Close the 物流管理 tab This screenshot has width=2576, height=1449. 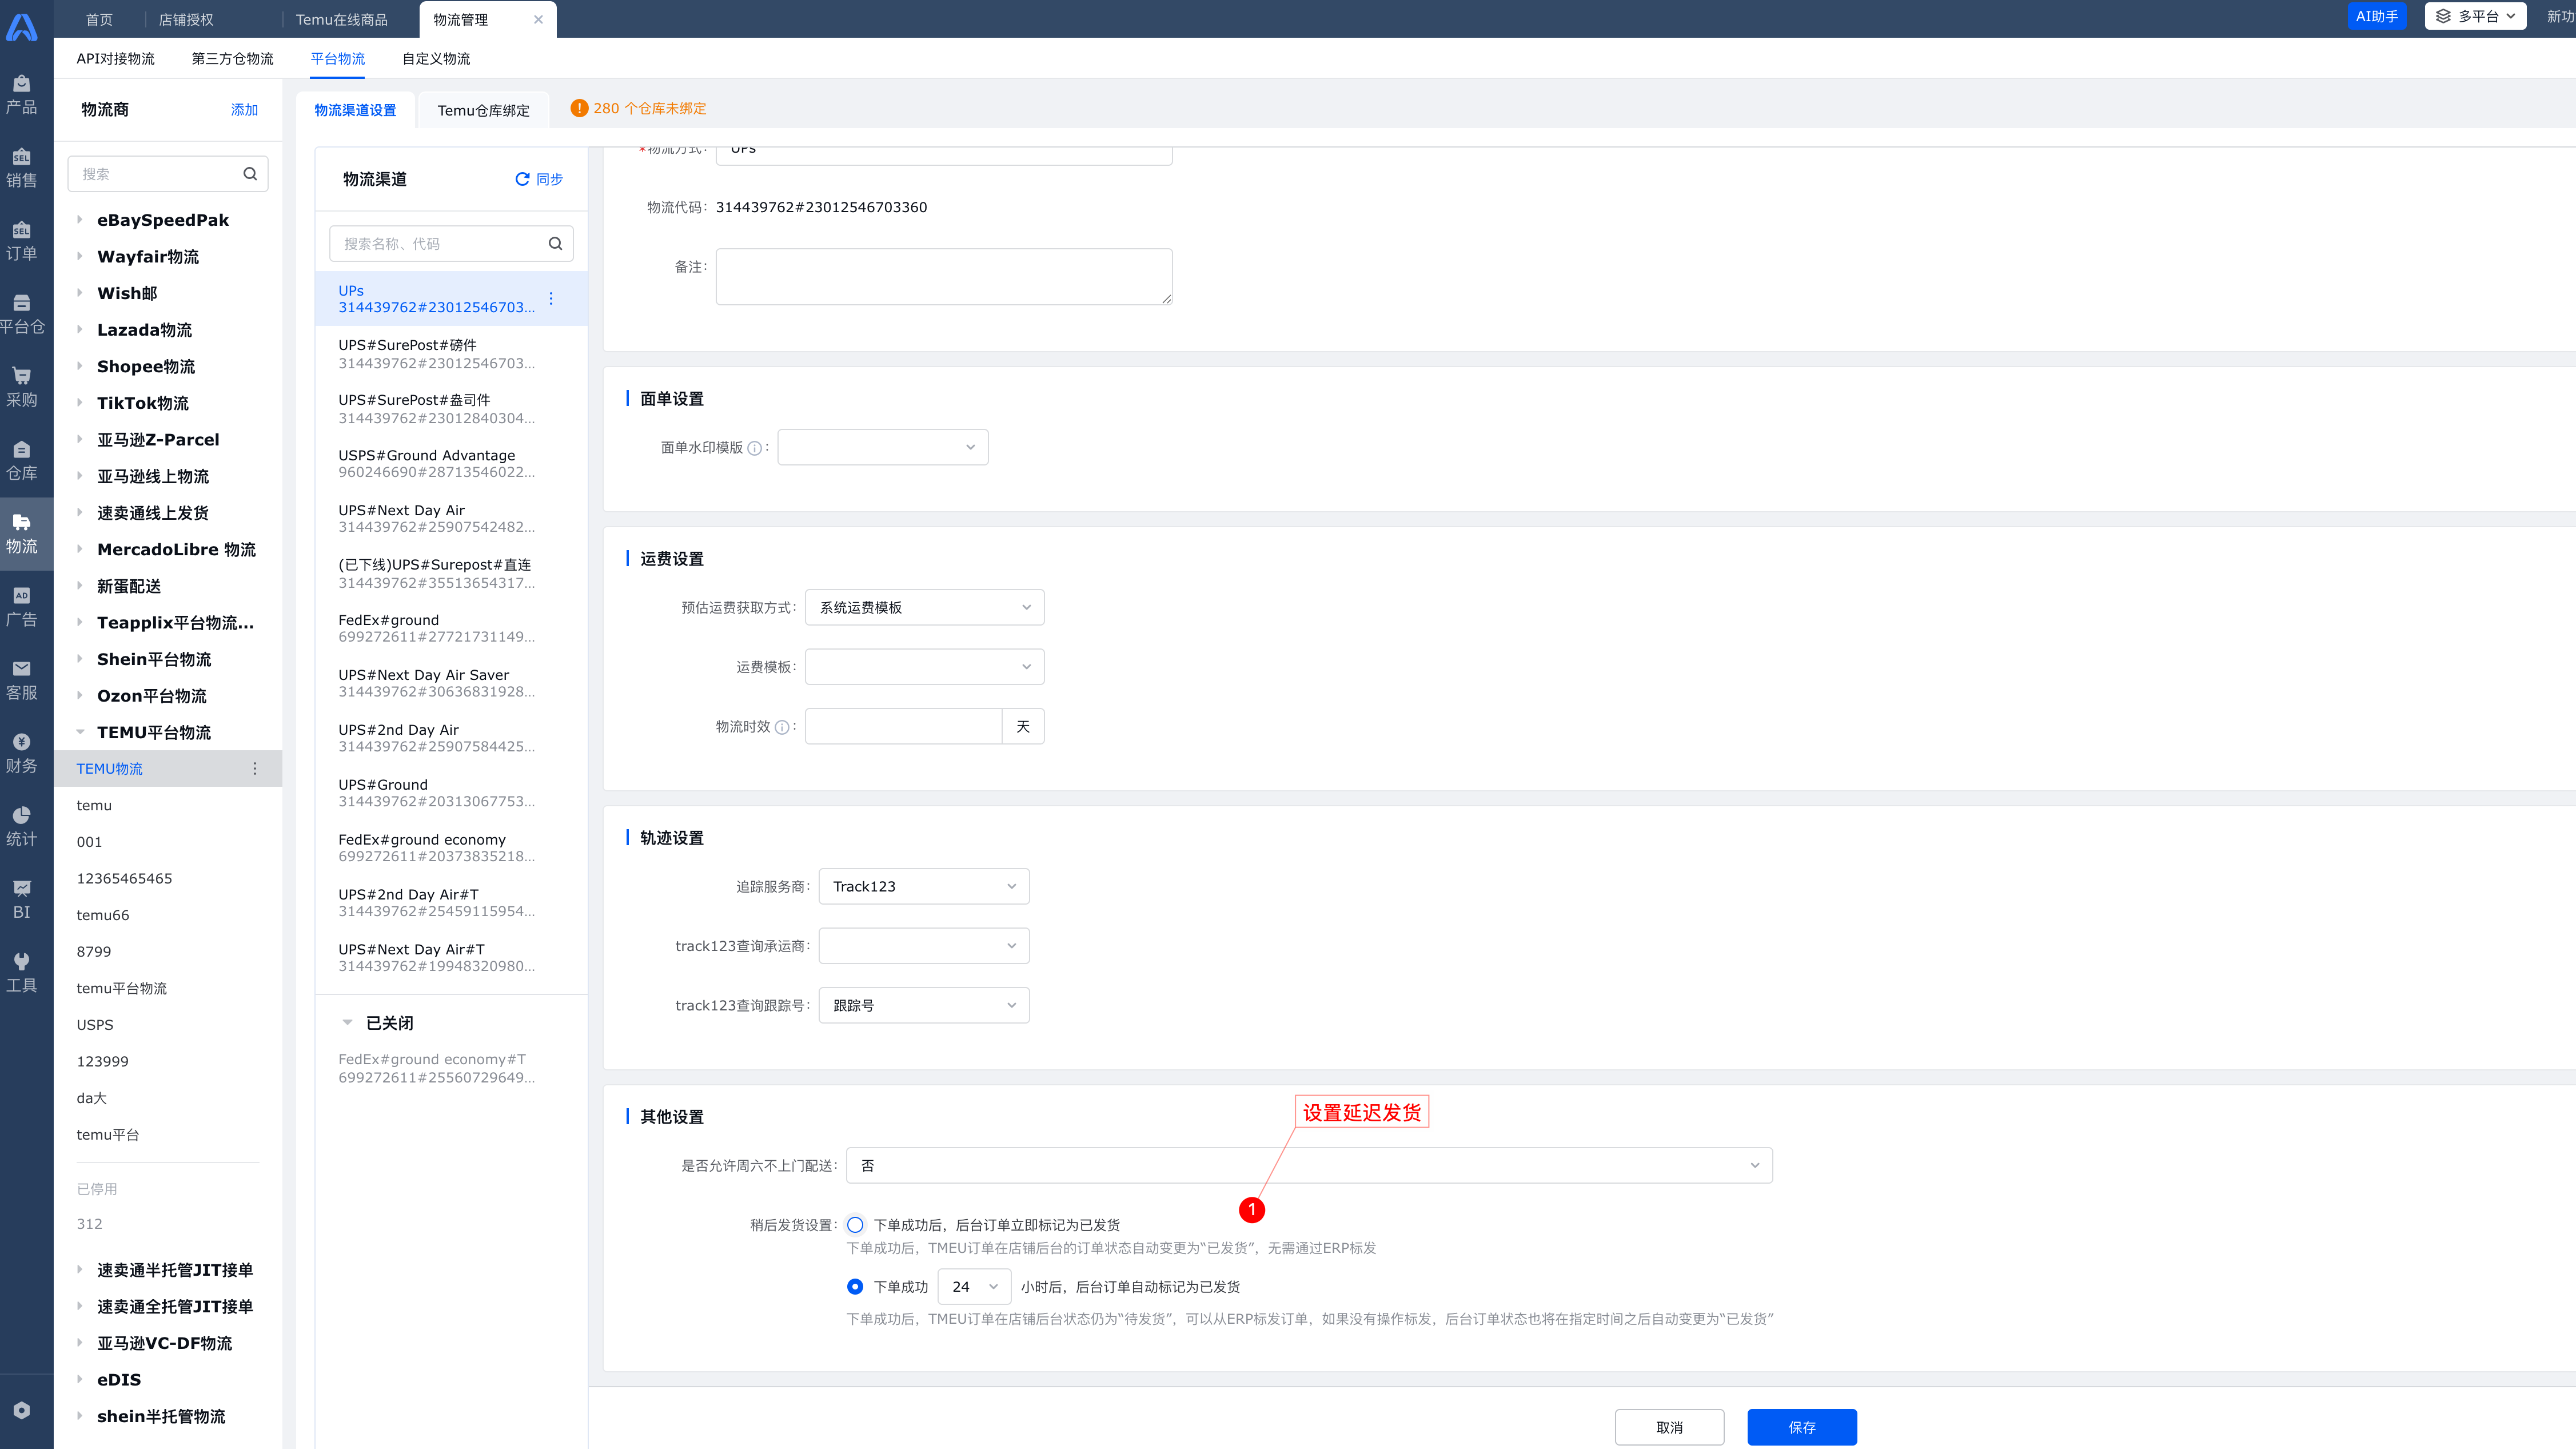538,19
